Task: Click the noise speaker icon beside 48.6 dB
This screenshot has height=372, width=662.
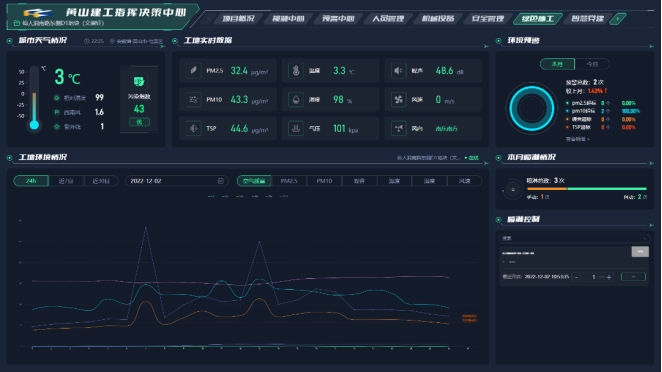Action: [x=398, y=71]
